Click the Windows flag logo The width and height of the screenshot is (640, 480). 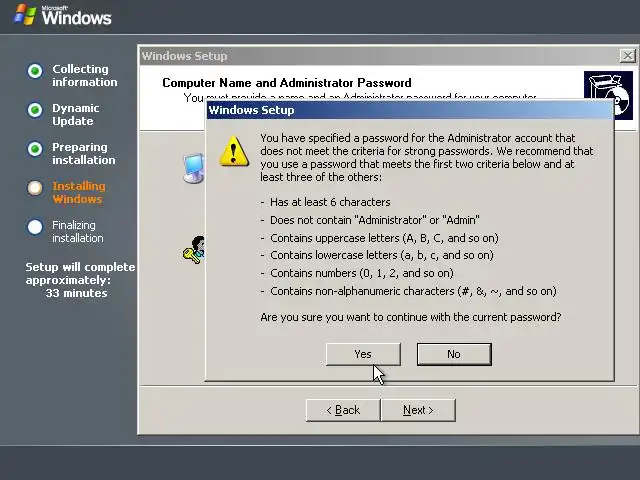pos(25,15)
